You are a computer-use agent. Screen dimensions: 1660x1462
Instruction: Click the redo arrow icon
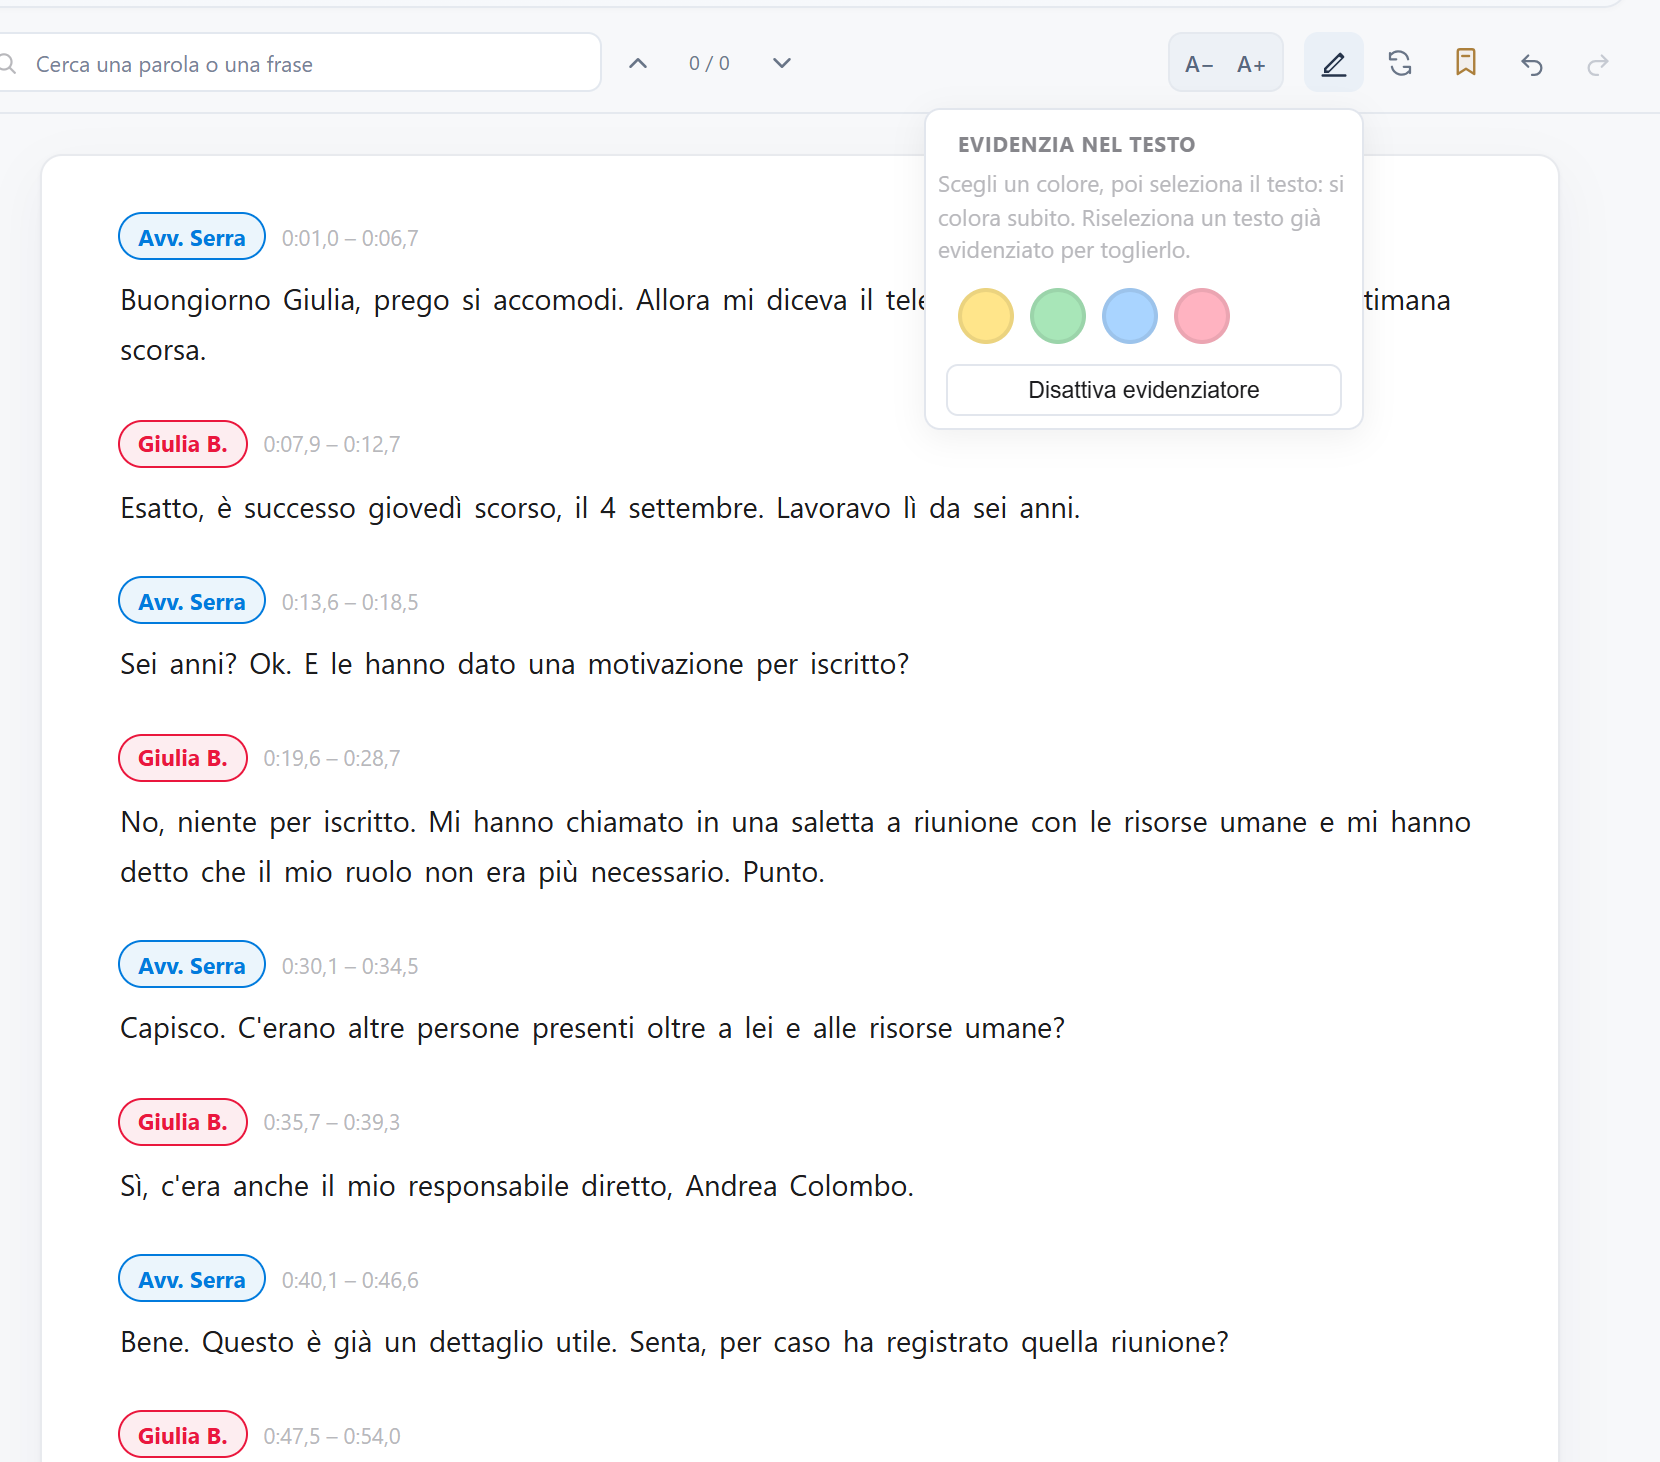tap(1598, 64)
